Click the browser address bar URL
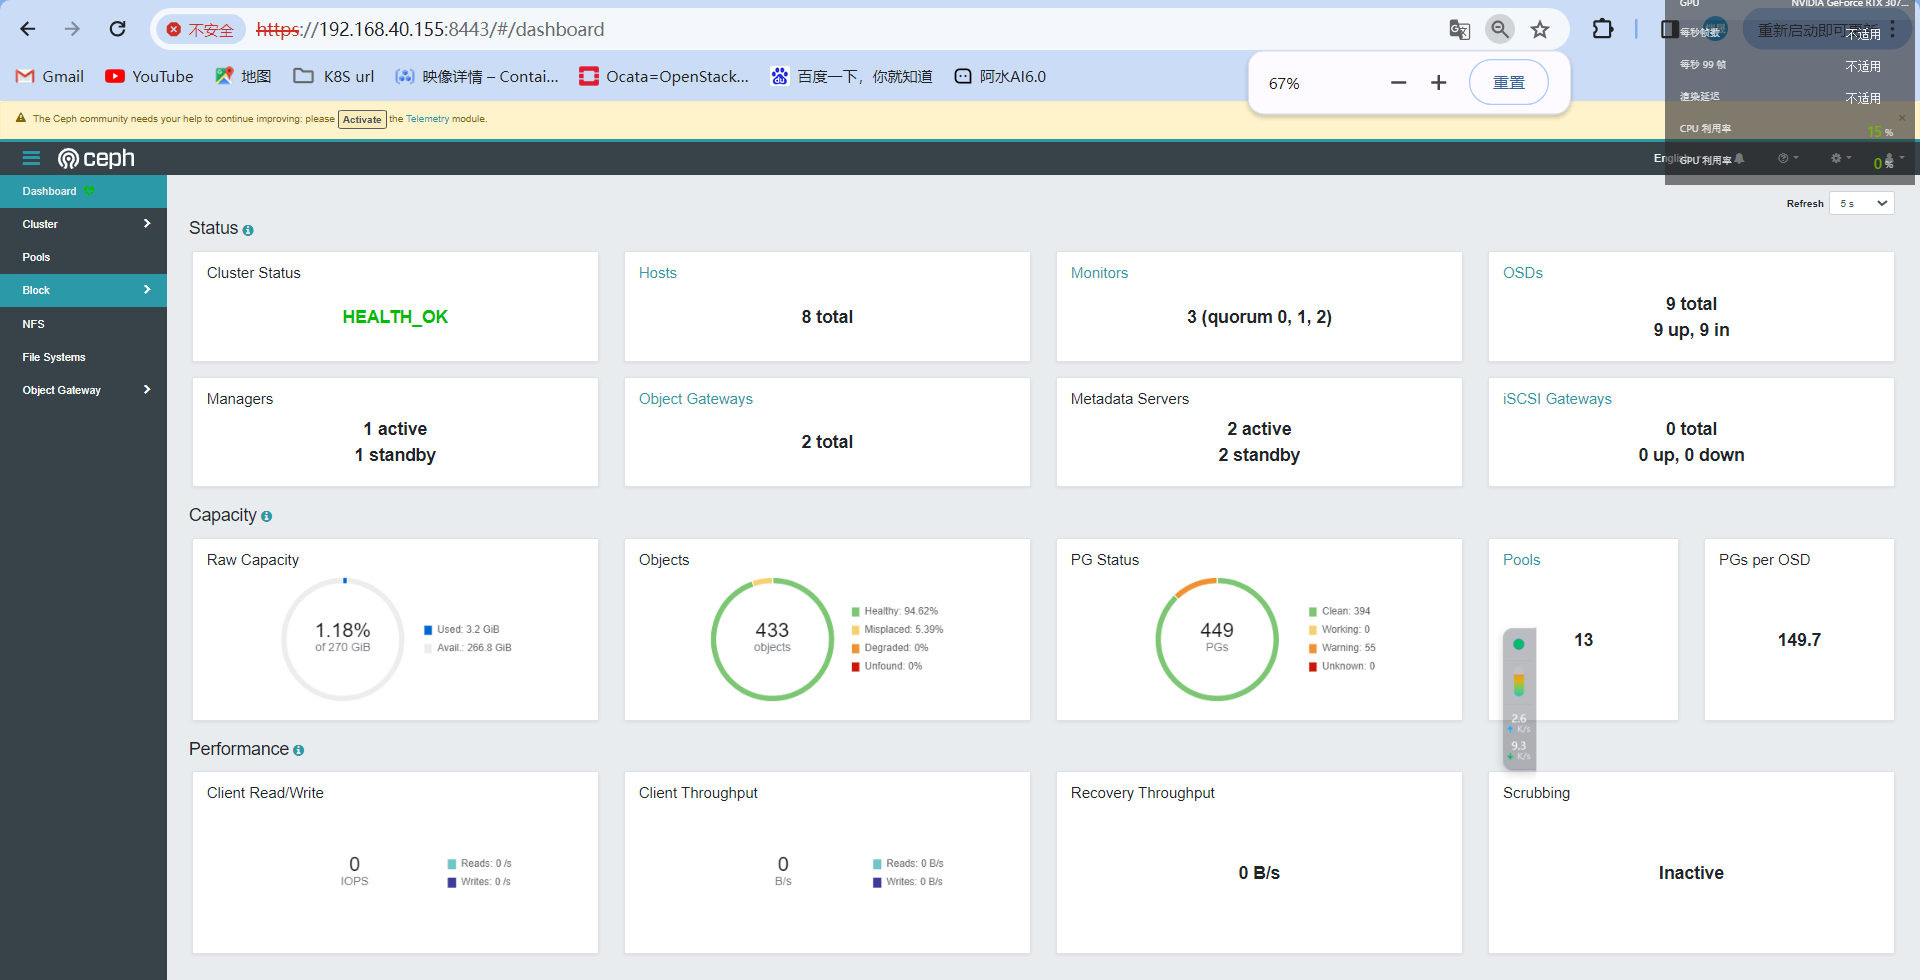This screenshot has height=980, width=1922. 430,29
